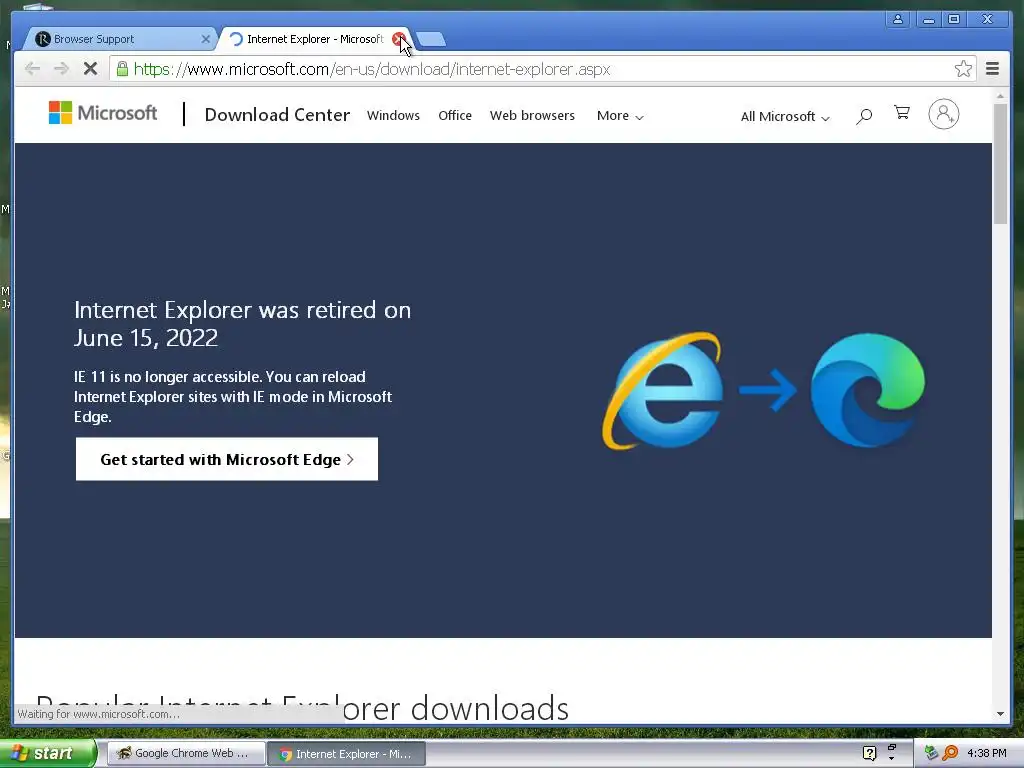Click the orange magnifier system tray icon
Viewport: 1024px width, 768px height.
click(x=950, y=753)
